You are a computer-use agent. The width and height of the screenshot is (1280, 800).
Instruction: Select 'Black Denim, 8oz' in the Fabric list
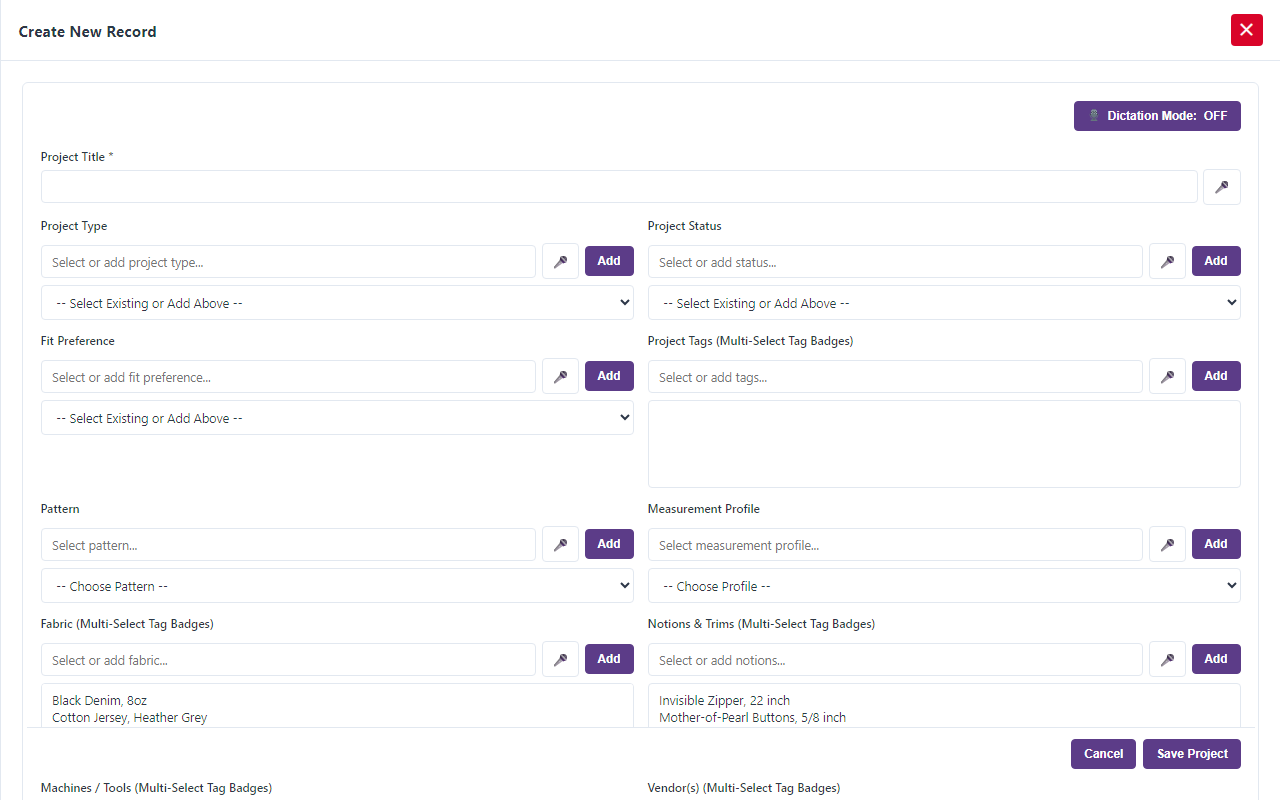pyautogui.click(x=100, y=700)
